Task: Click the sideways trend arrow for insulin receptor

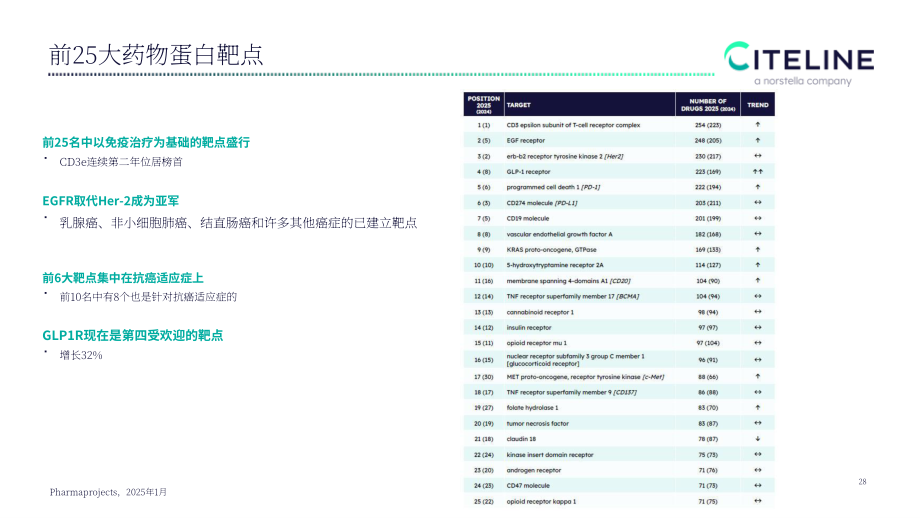Action: click(x=757, y=327)
